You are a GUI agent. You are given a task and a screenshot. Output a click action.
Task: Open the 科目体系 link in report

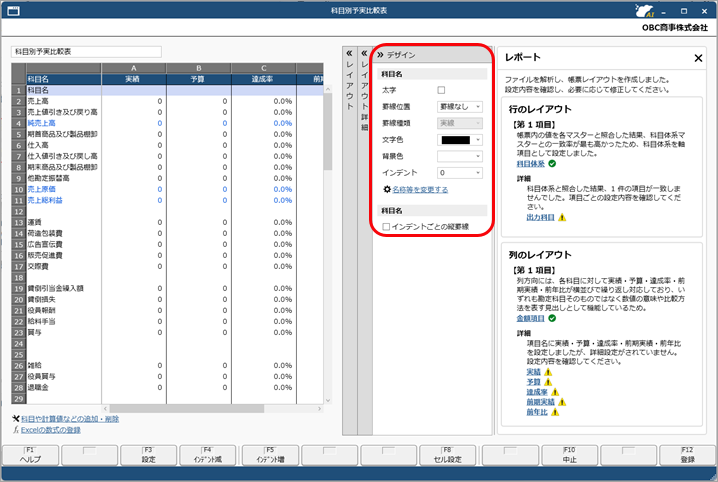pos(531,163)
